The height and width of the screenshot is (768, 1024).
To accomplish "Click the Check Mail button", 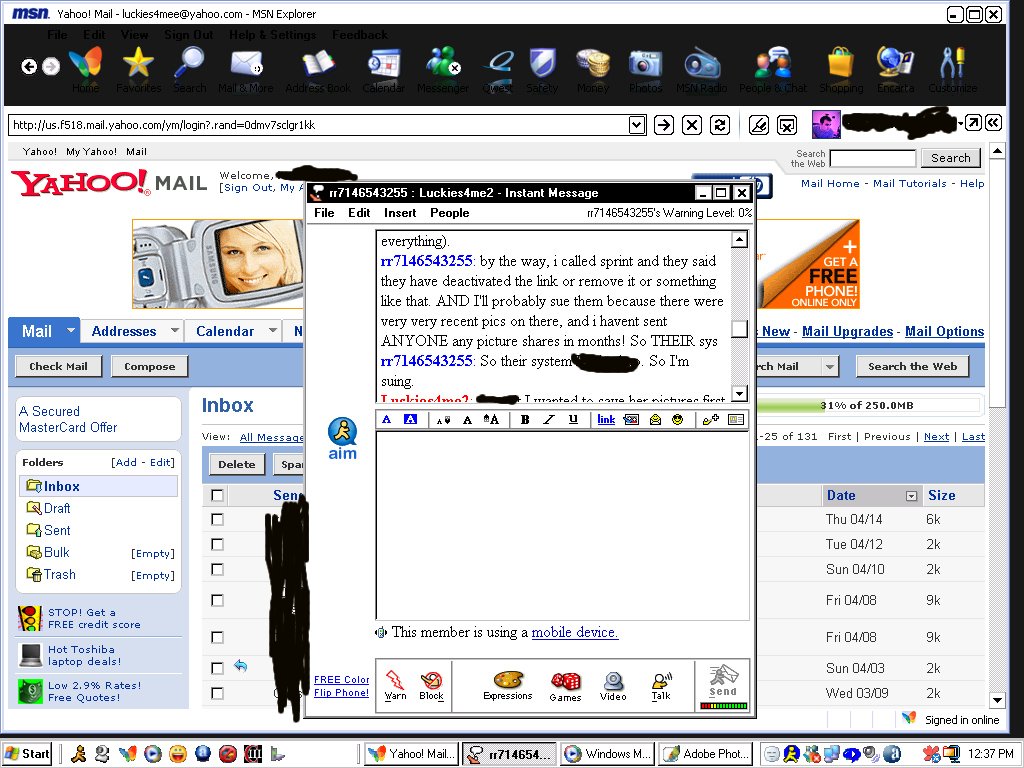I will [x=59, y=366].
